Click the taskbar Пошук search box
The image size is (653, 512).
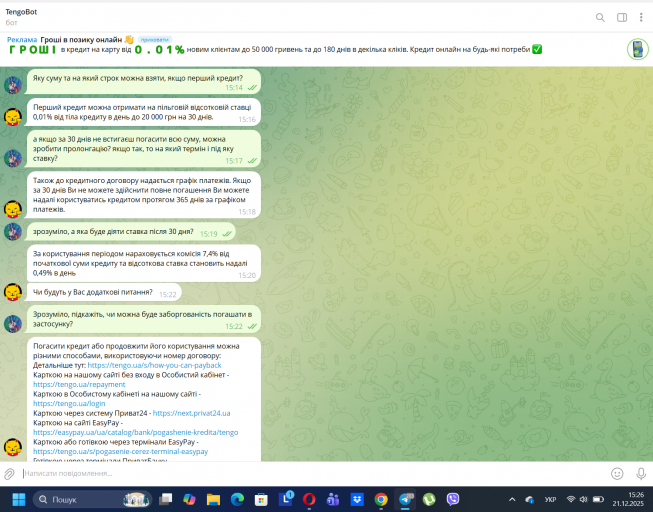coord(92,499)
